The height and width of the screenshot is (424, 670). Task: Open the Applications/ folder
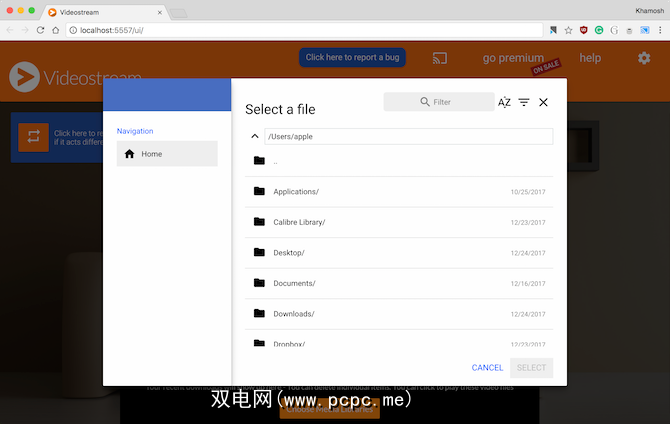click(x=399, y=191)
